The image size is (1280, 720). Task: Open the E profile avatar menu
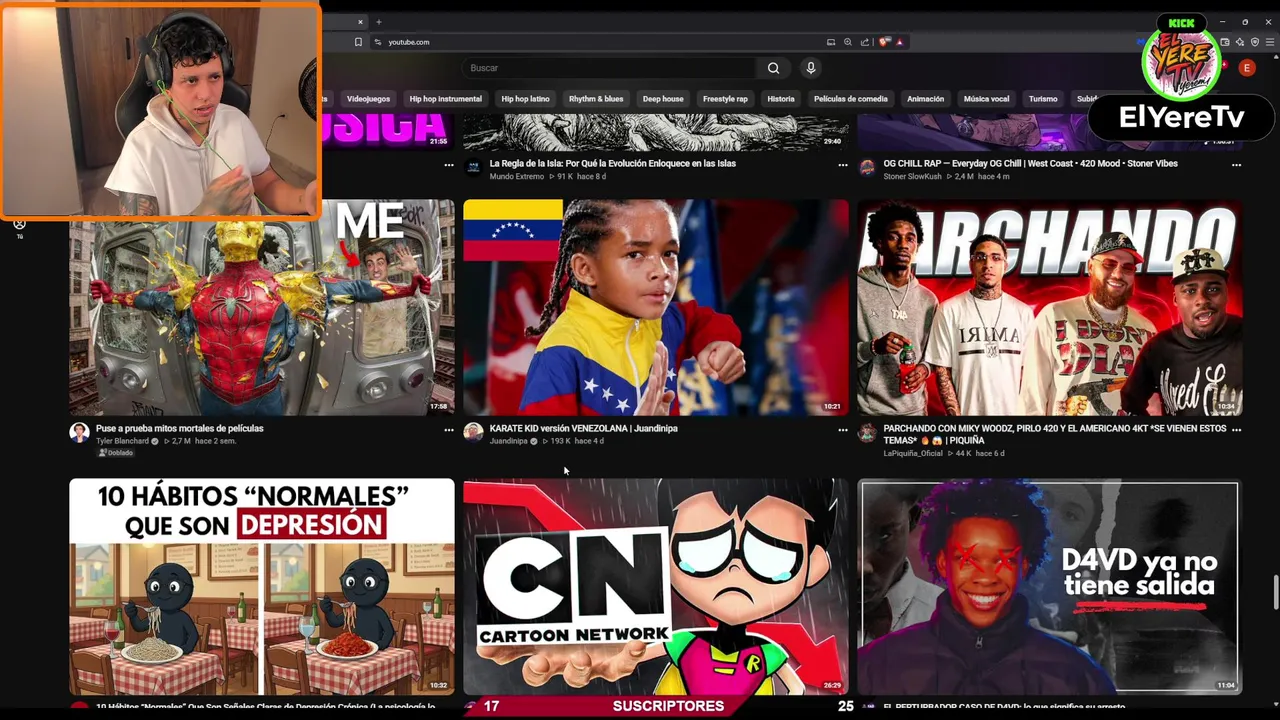point(1246,68)
